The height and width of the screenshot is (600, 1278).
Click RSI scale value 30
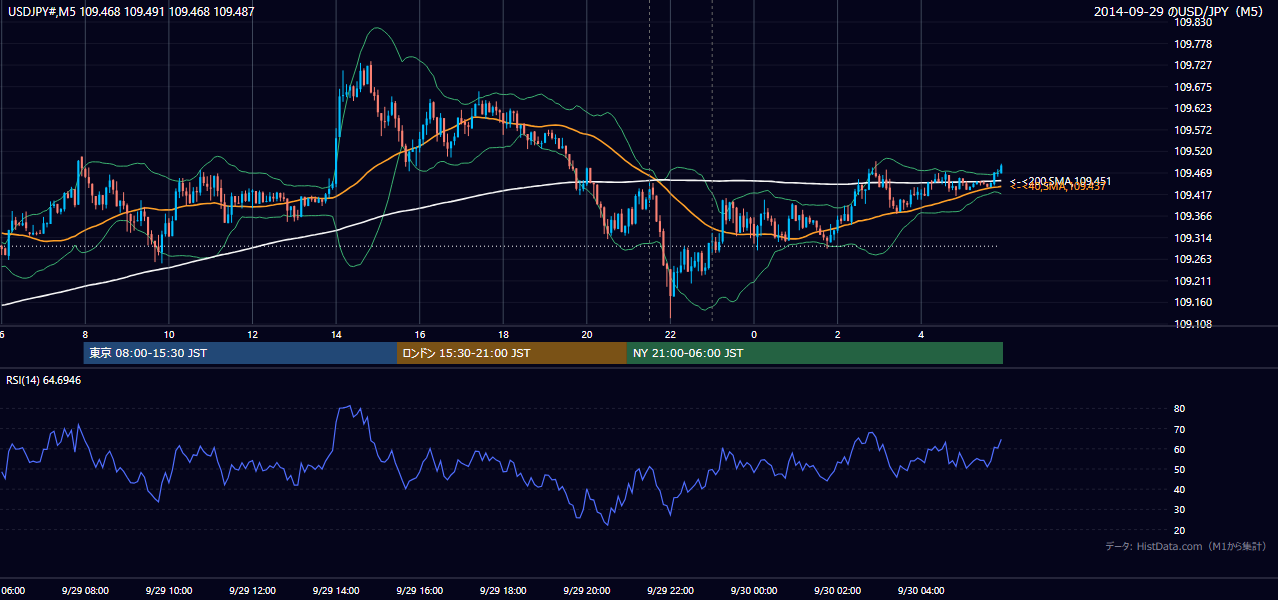[x=1179, y=510]
